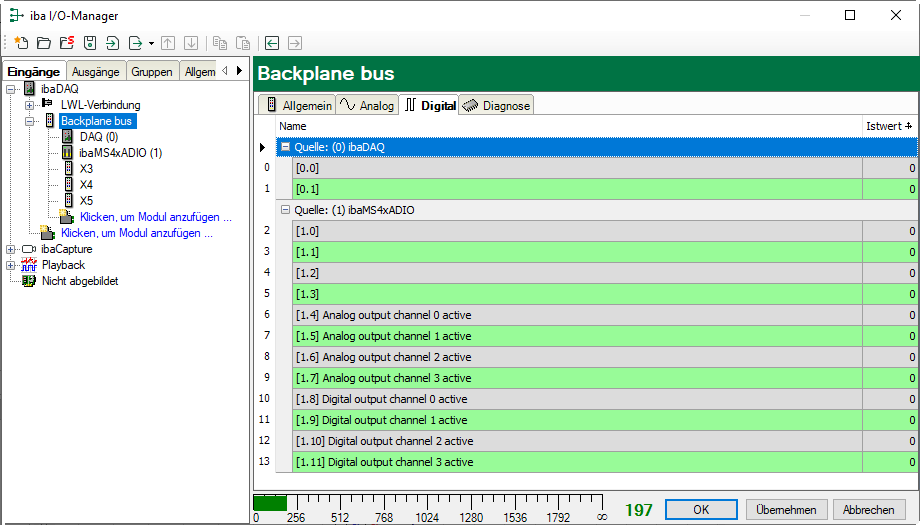Click the save disk toolbar icon

(90, 43)
